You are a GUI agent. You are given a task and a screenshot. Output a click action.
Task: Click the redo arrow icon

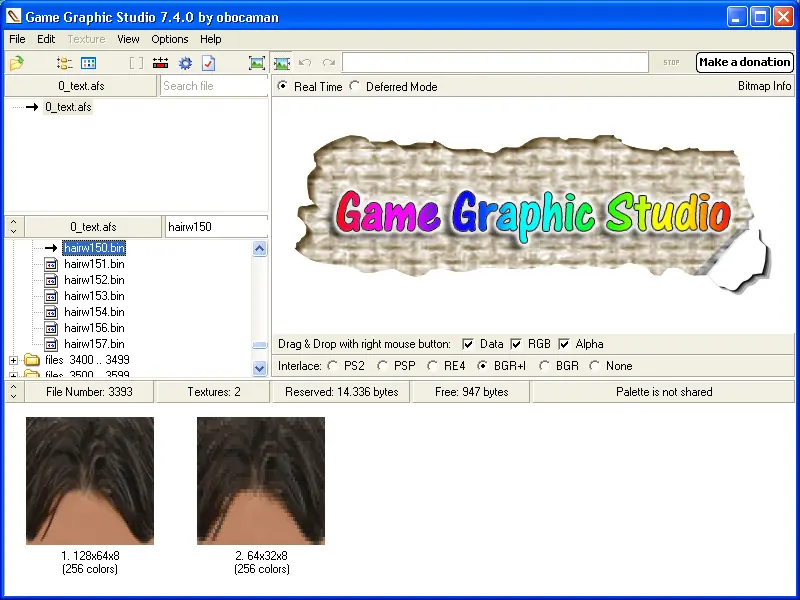[x=329, y=63]
